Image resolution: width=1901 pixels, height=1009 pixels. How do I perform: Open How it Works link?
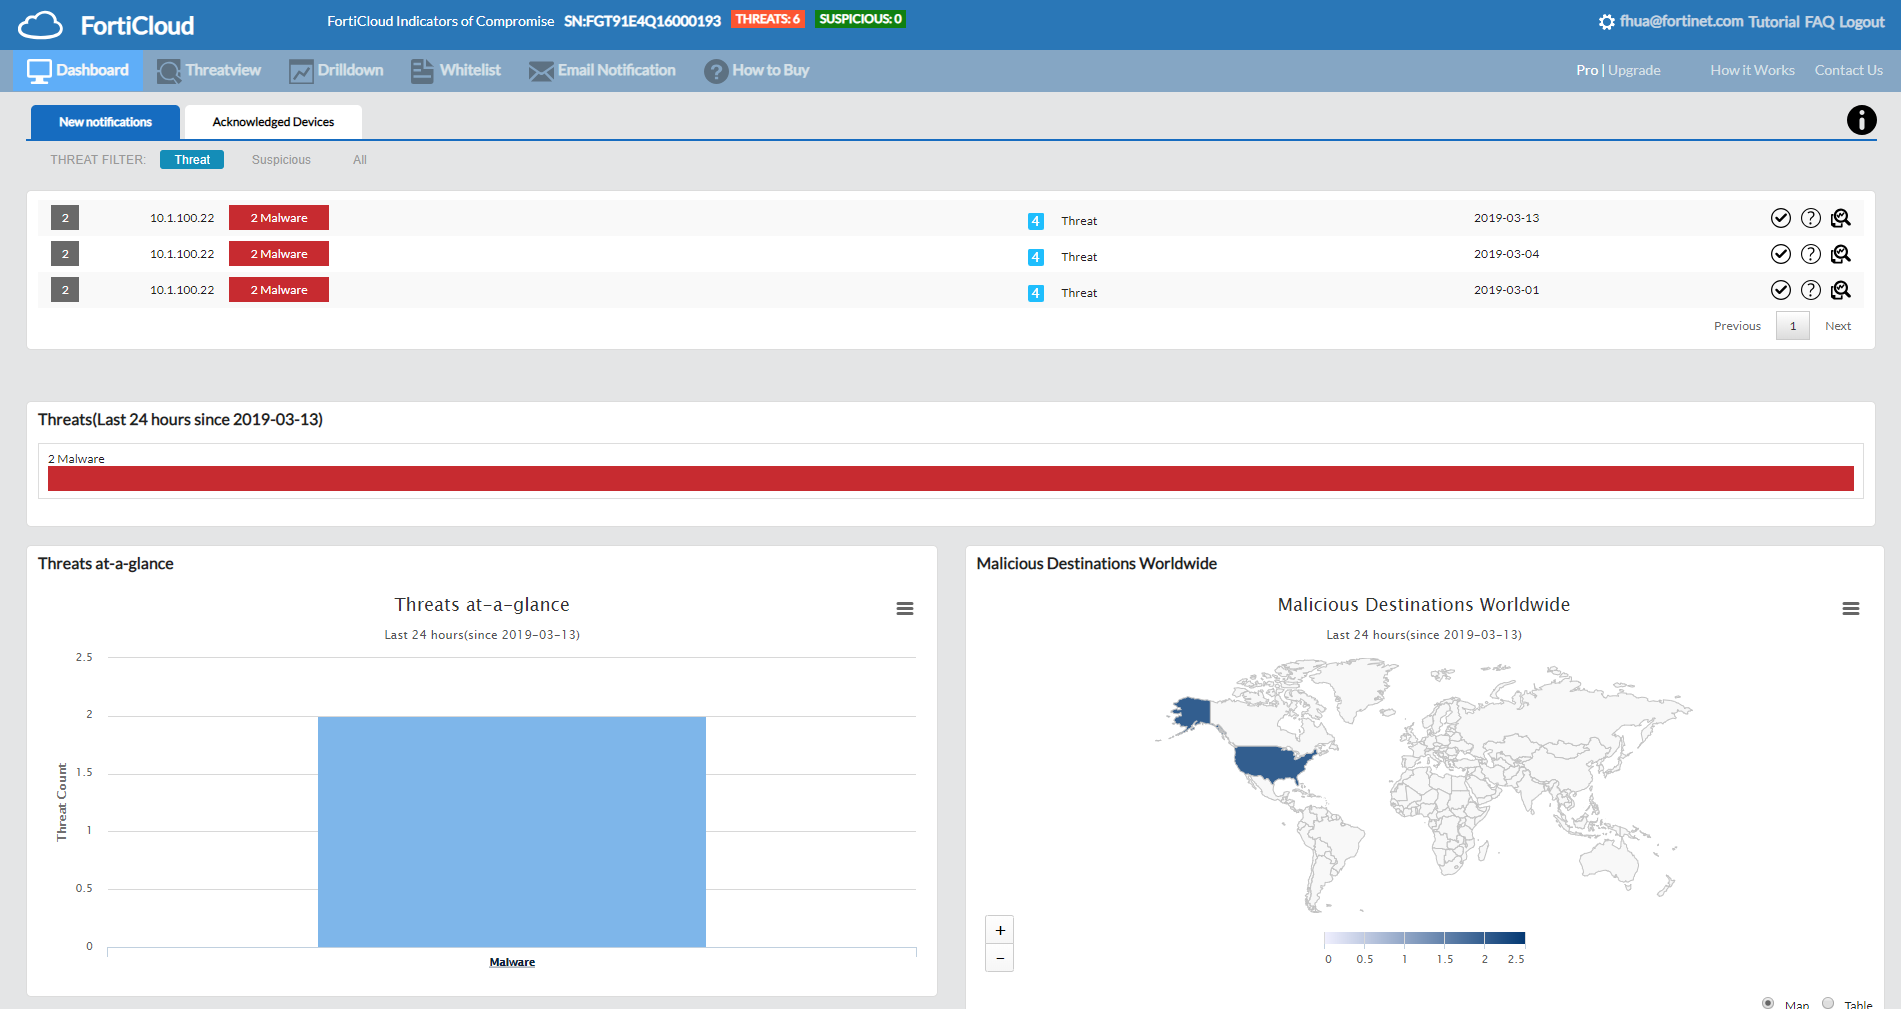tap(1752, 70)
